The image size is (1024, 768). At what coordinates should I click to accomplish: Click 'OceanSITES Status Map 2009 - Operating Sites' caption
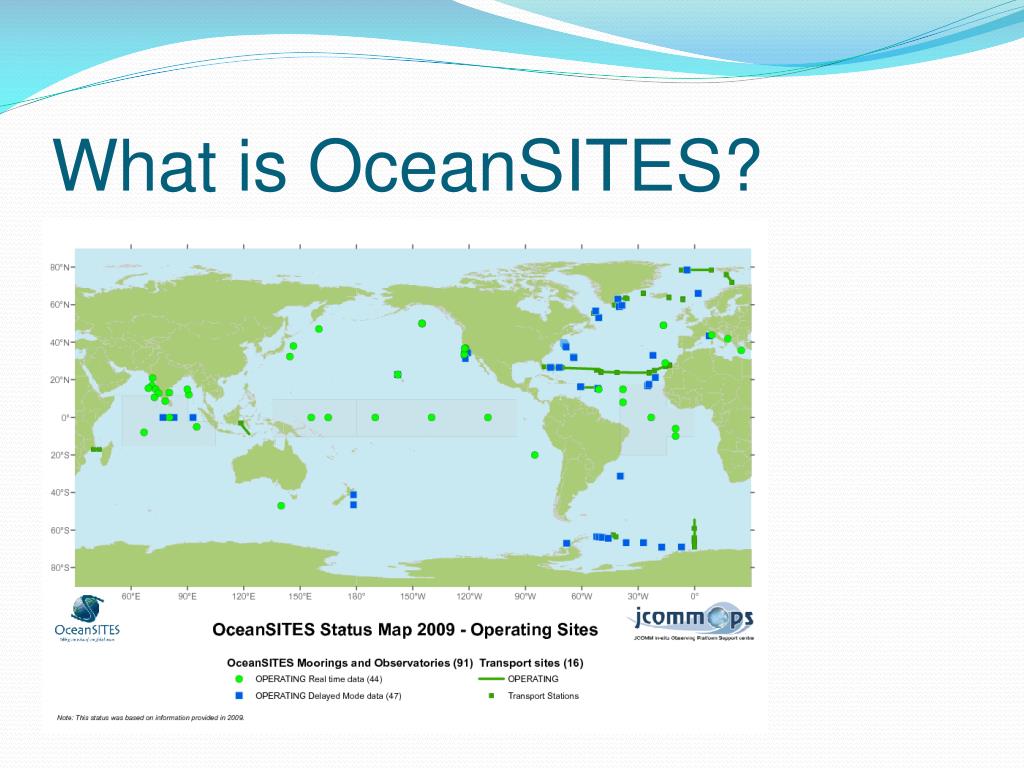tap(405, 630)
